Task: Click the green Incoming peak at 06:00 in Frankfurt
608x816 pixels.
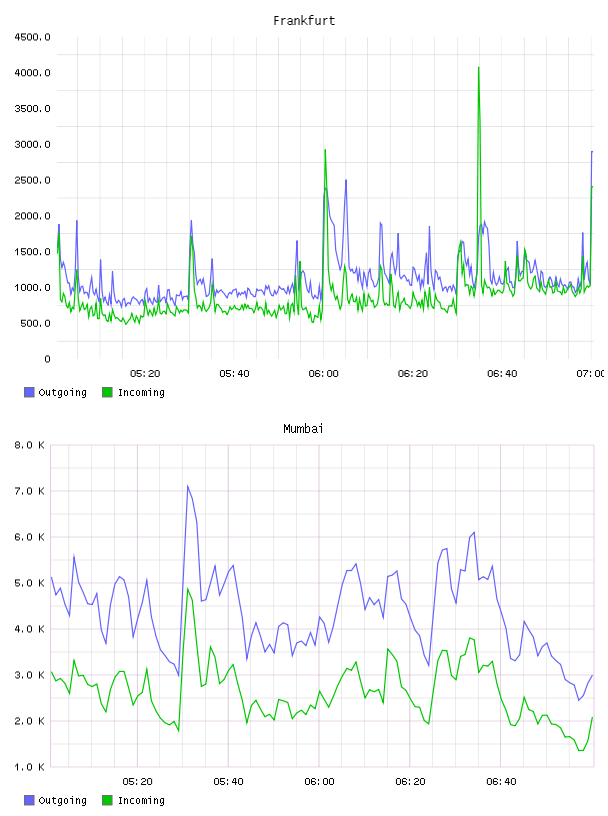Action: tap(325, 151)
